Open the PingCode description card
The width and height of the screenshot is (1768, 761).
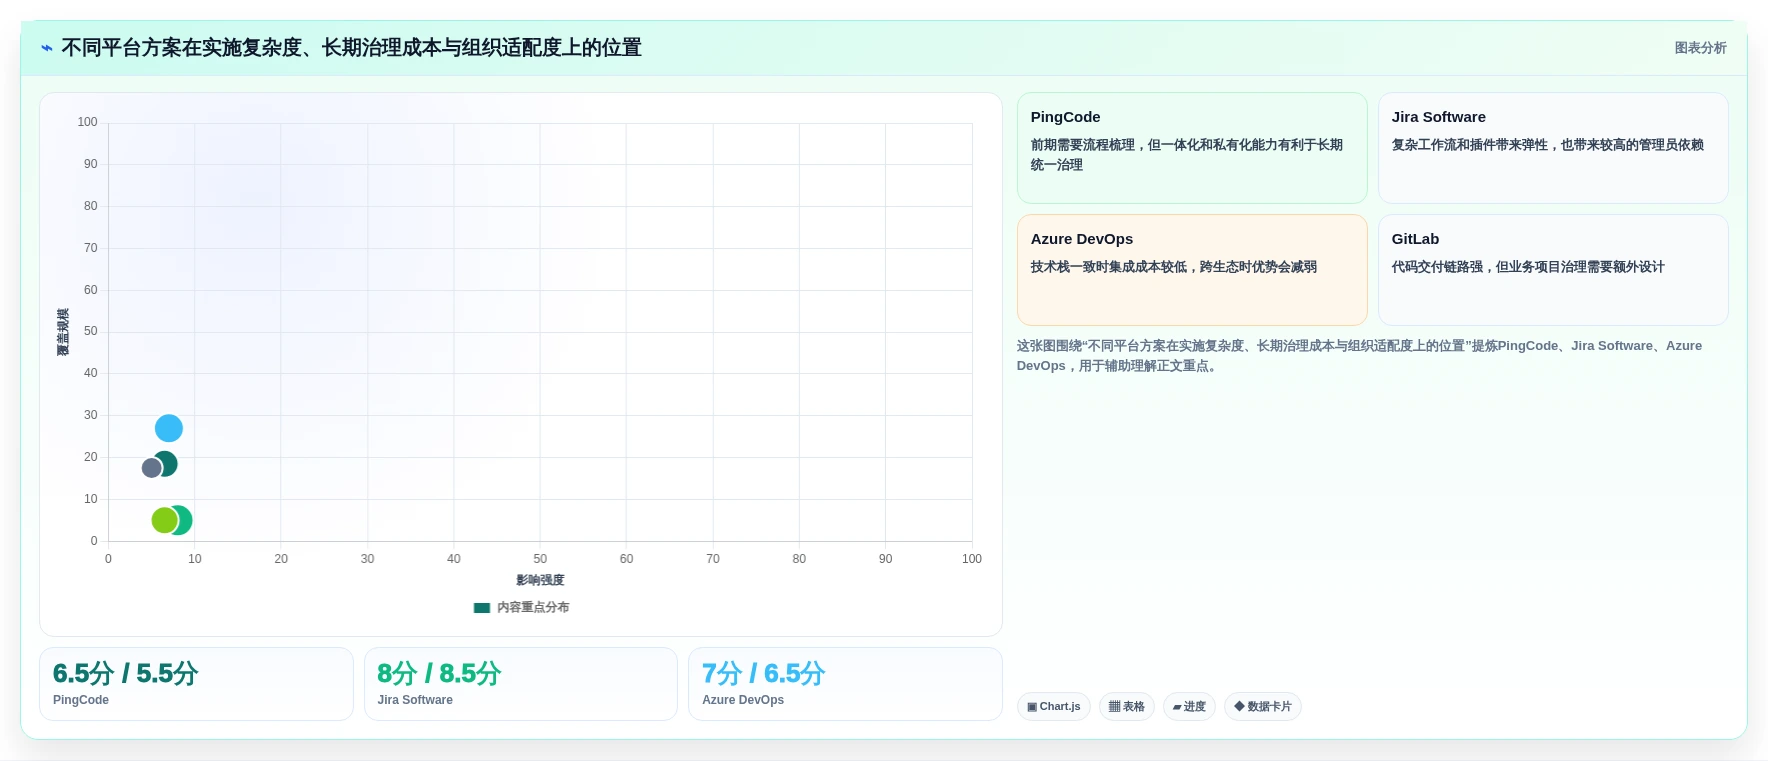coord(1192,148)
